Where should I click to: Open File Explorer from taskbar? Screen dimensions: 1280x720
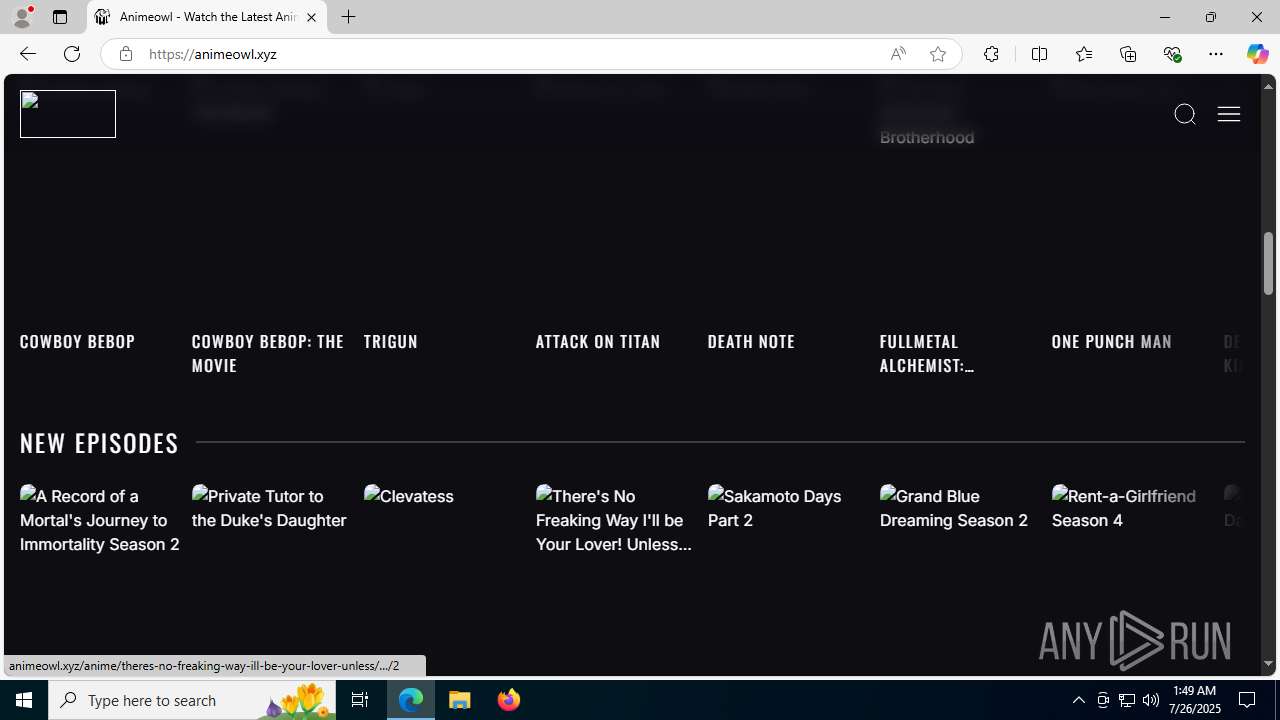click(460, 700)
